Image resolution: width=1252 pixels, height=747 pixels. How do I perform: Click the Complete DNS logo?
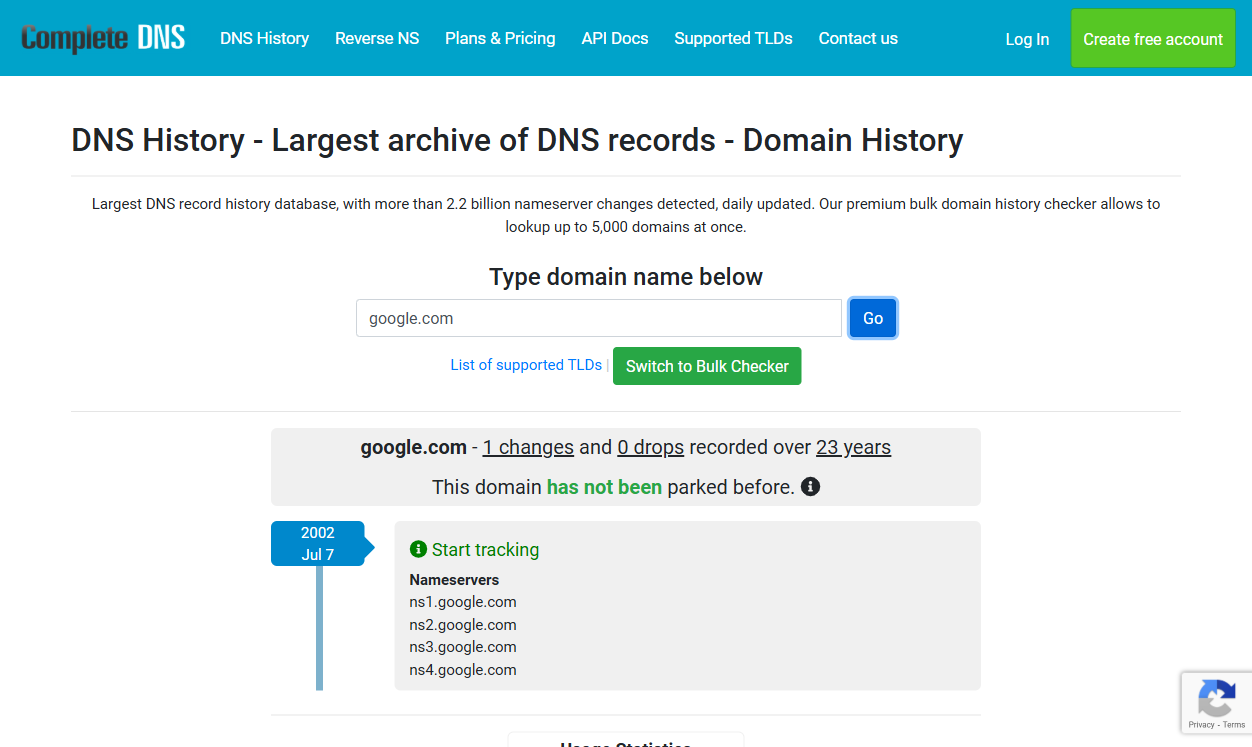pyautogui.click(x=103, y=38)
